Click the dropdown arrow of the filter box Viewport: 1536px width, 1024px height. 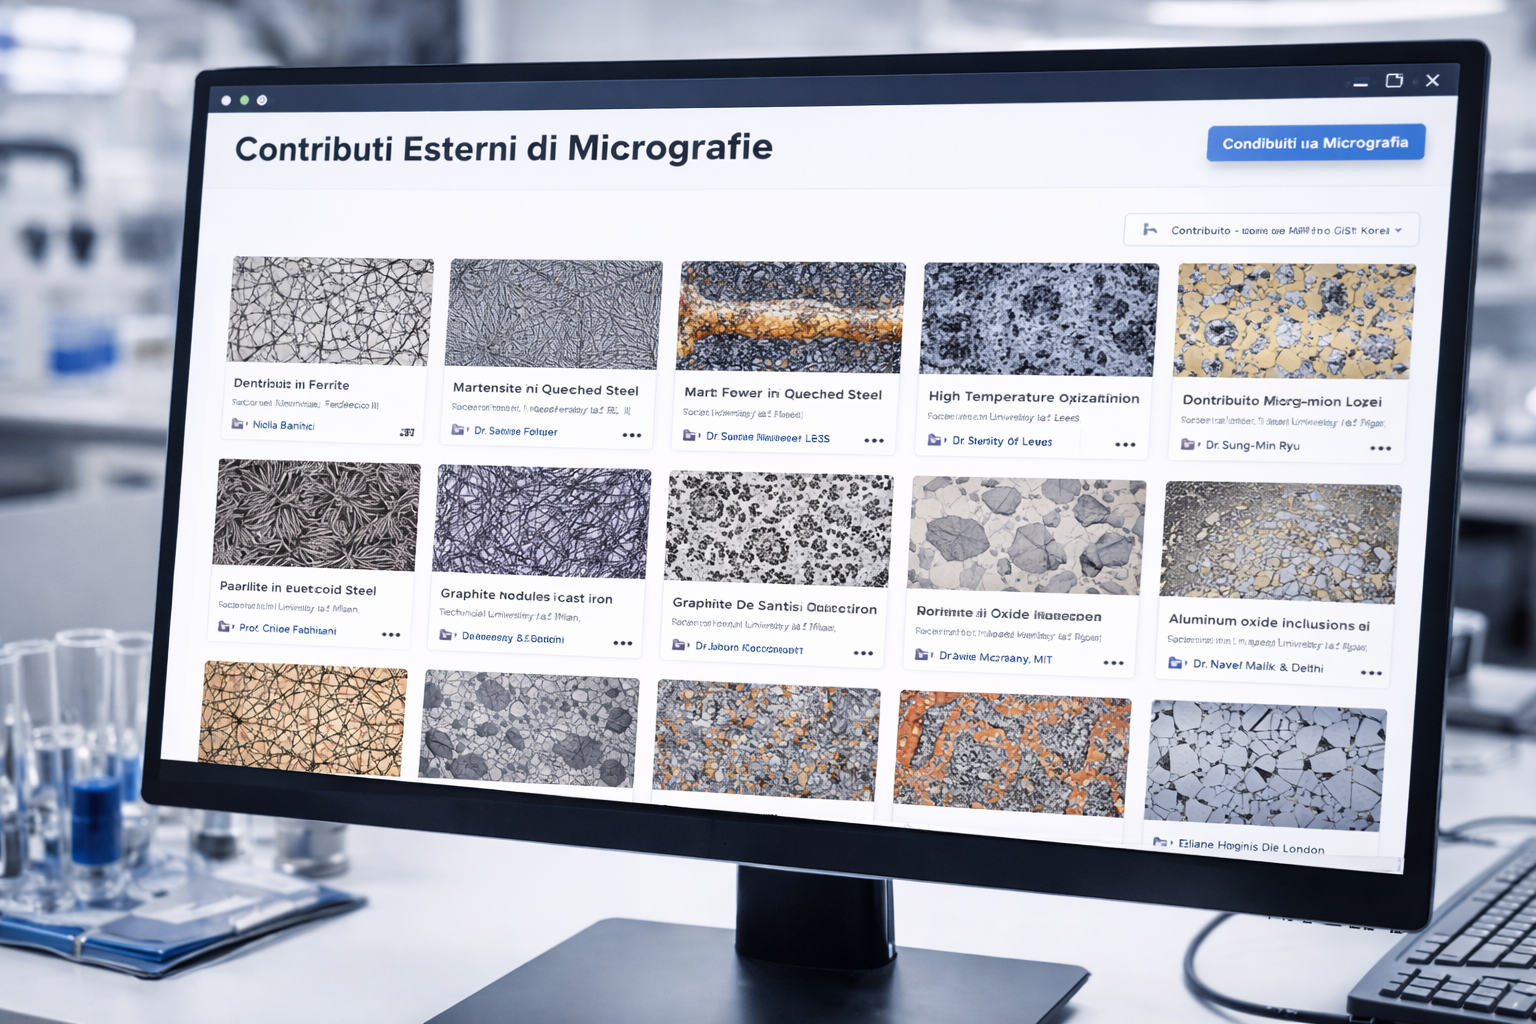pyautogui.click(x=1398, y=231)
